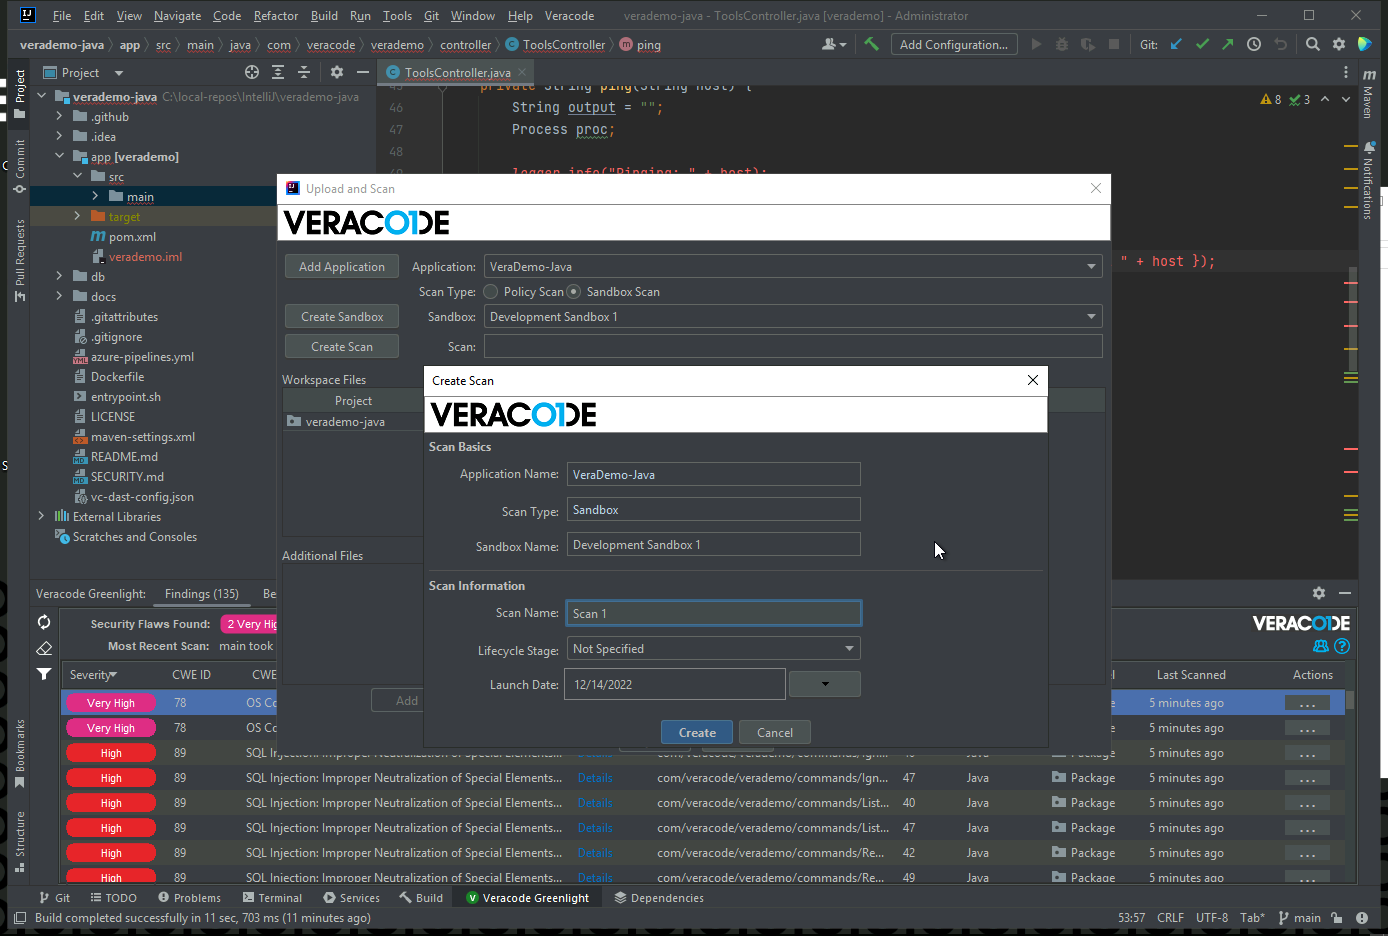The width and height of the screenshot is (1388, 936).
Task: Click the eraser clear findings icon
Action: coord(44,648)
